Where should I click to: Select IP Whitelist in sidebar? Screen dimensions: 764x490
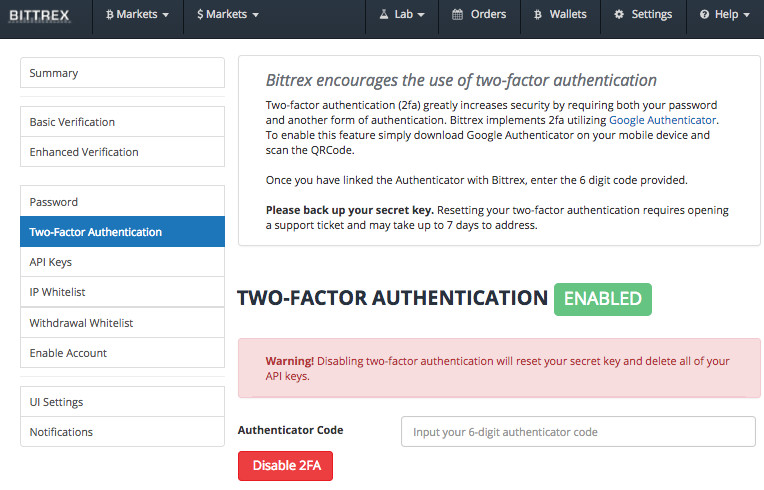pos(122,292)
